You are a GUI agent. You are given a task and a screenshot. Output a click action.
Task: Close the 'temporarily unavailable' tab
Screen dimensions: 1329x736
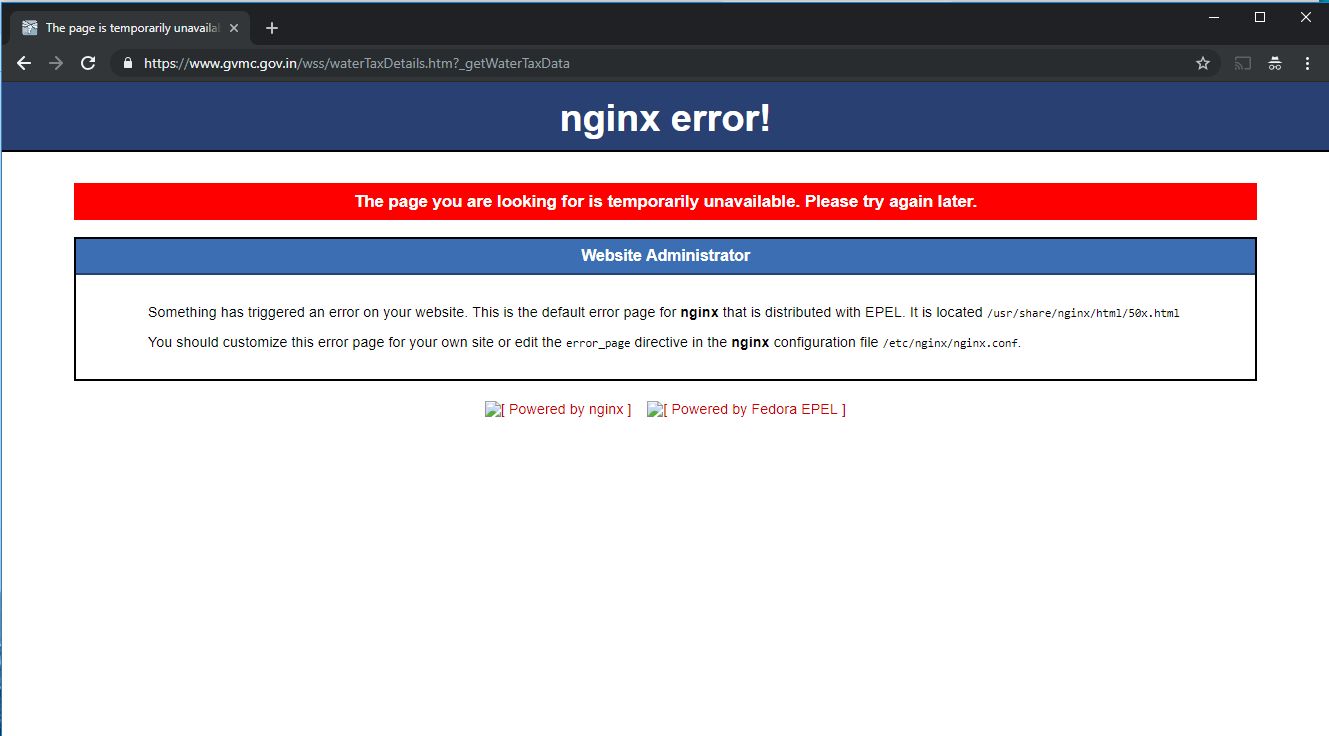[234, 28]
